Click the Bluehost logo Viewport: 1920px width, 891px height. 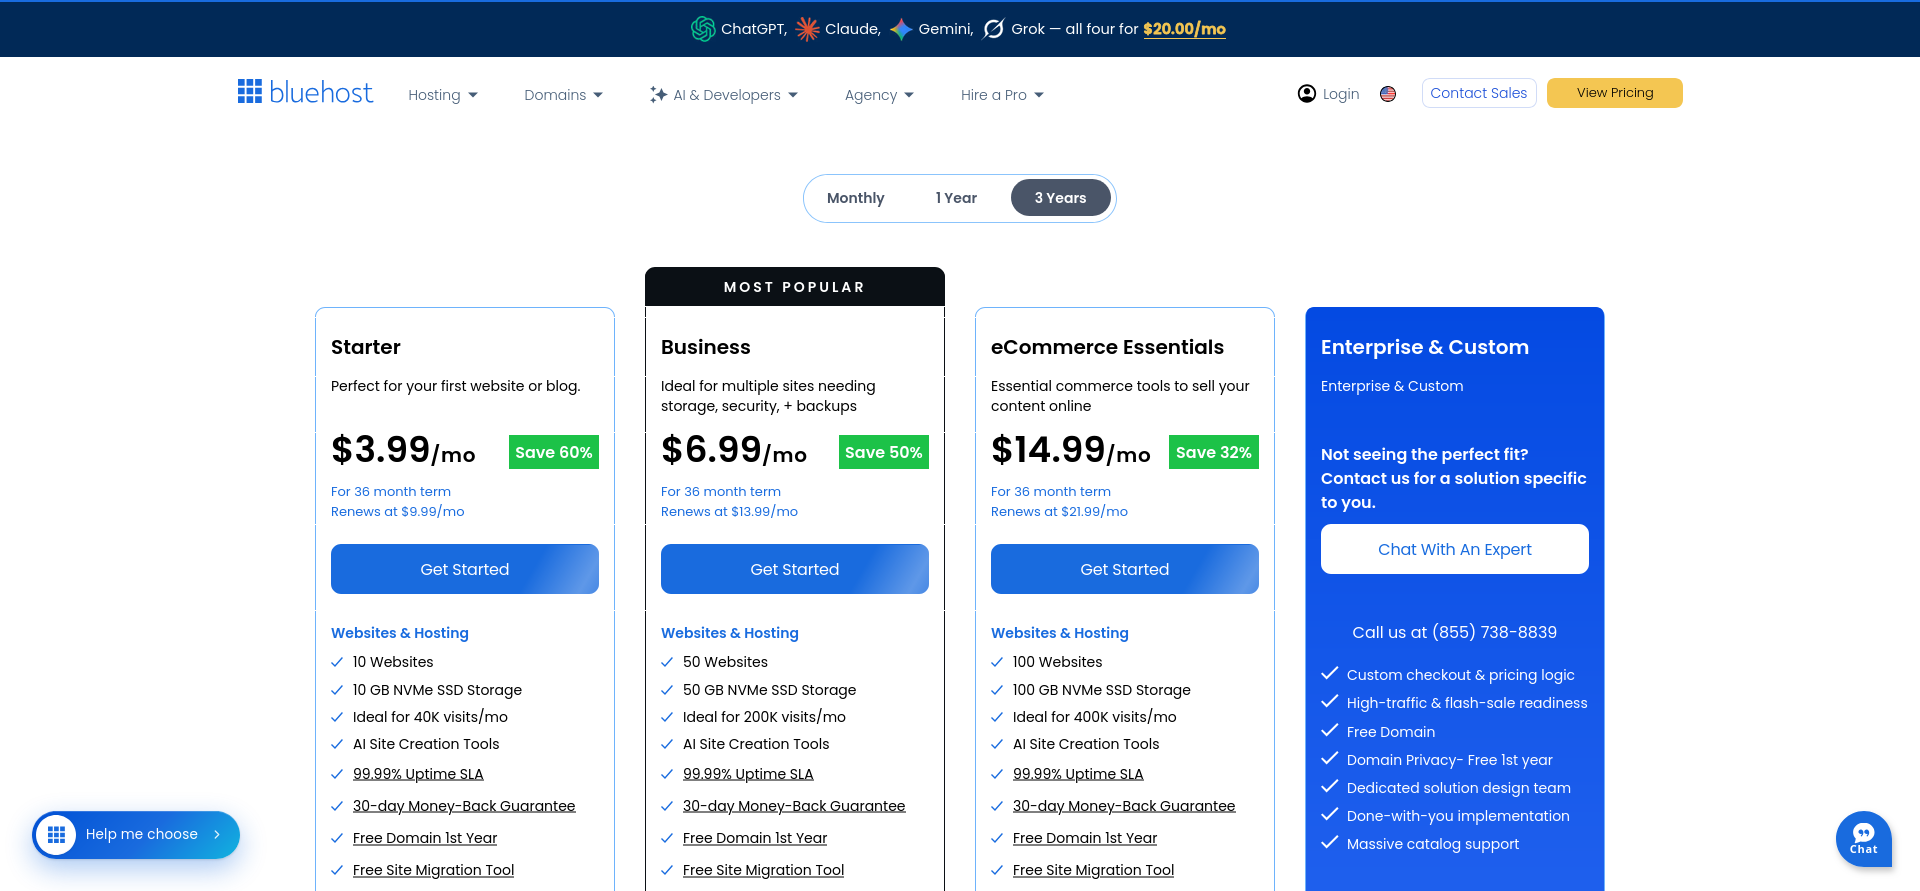click(x=305, y=92)
